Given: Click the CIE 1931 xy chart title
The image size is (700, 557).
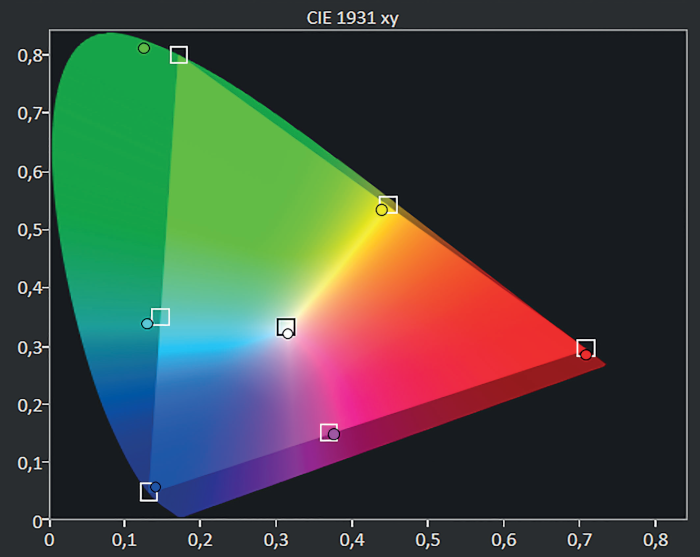Looking at the screenshot, I should (350, 18).
